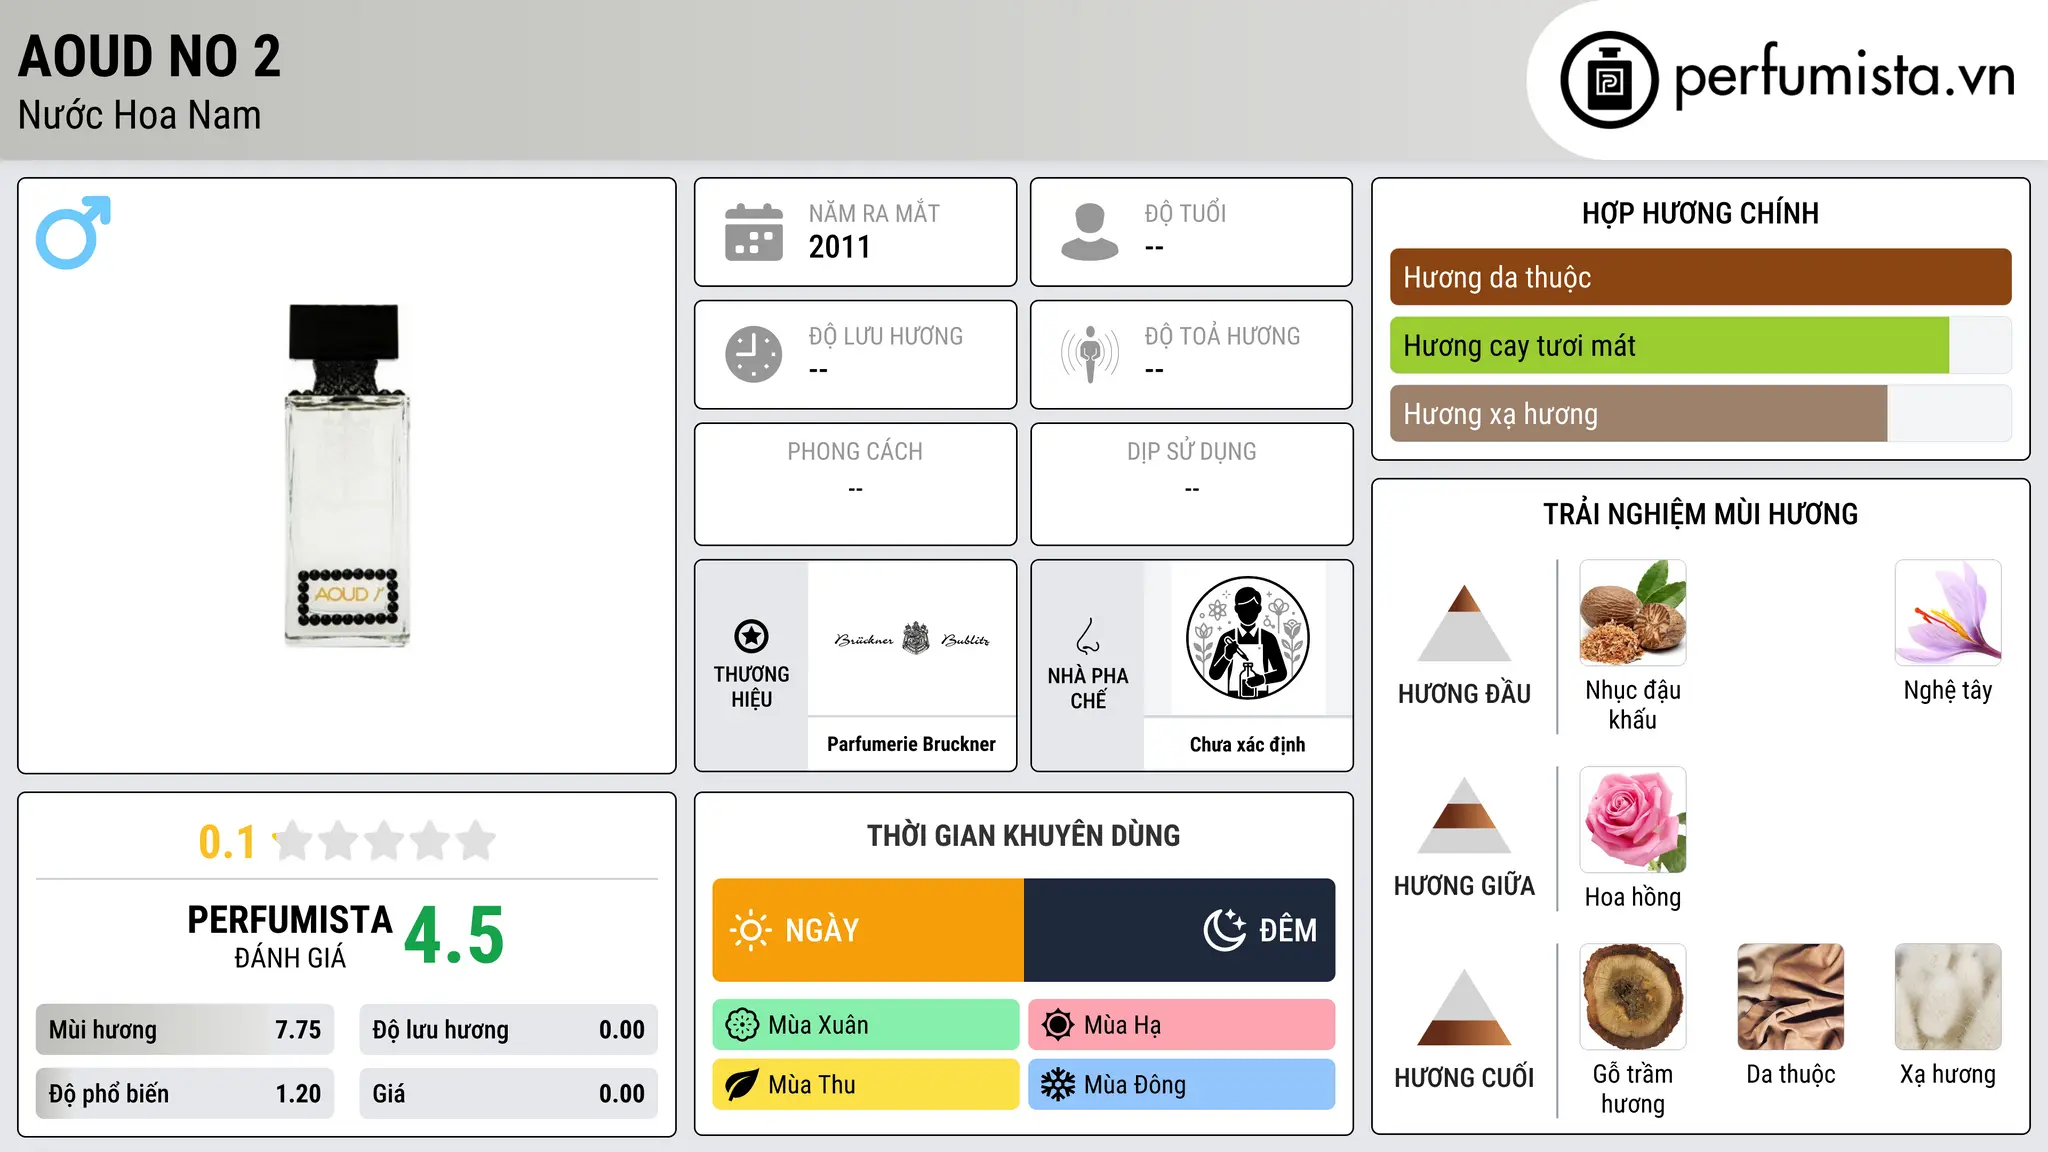Click the Hương đầu pyramid icon
Screen dimensions: 2048x1152
tap(1464, 623)
